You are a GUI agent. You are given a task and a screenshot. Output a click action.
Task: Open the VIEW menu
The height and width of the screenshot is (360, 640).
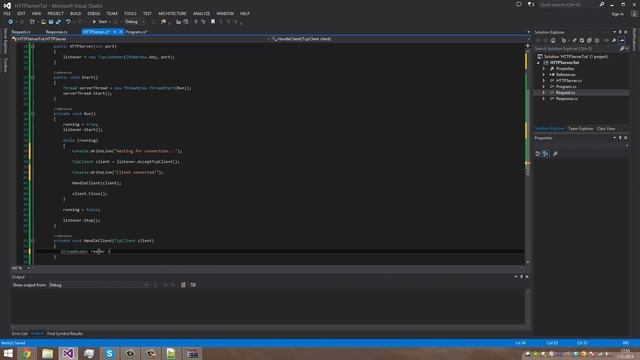pyautogui.click(x=36, y=13)
